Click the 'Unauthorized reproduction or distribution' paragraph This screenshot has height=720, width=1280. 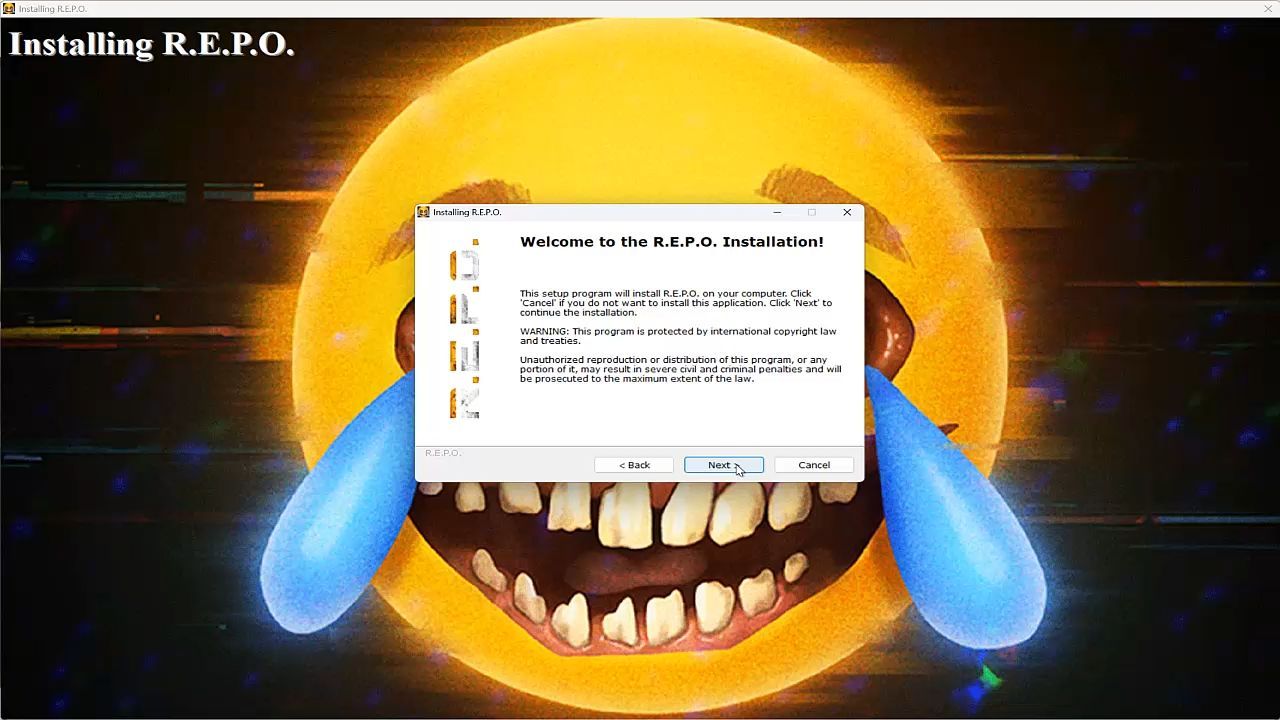coord(681,369)
